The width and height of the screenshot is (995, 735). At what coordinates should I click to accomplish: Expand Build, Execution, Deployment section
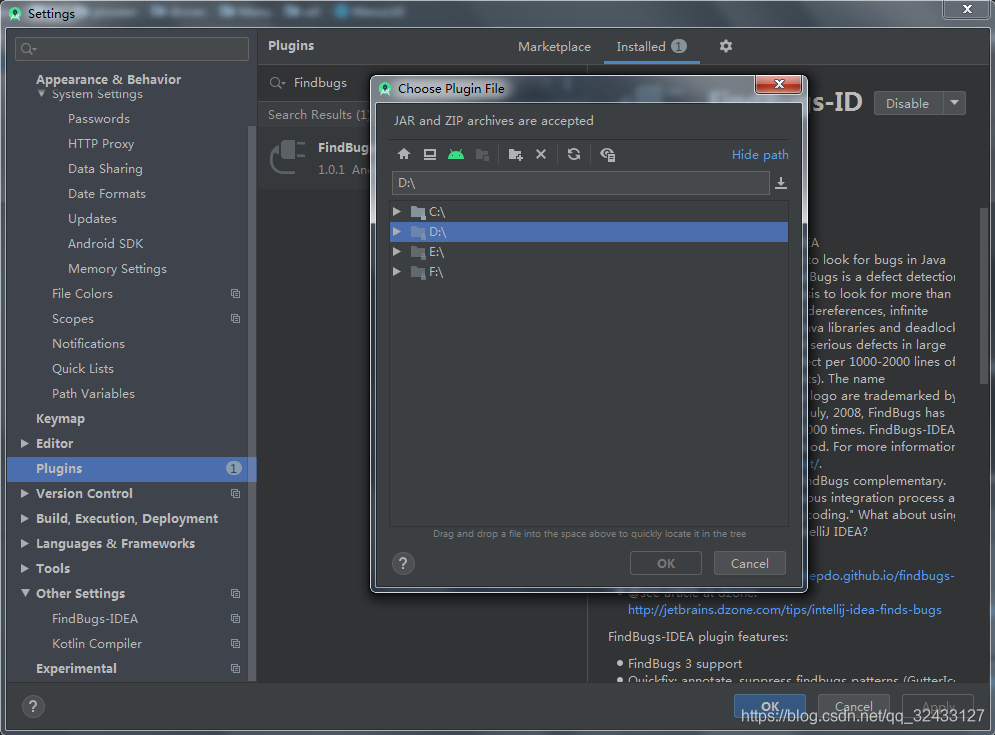click(25, 518)
